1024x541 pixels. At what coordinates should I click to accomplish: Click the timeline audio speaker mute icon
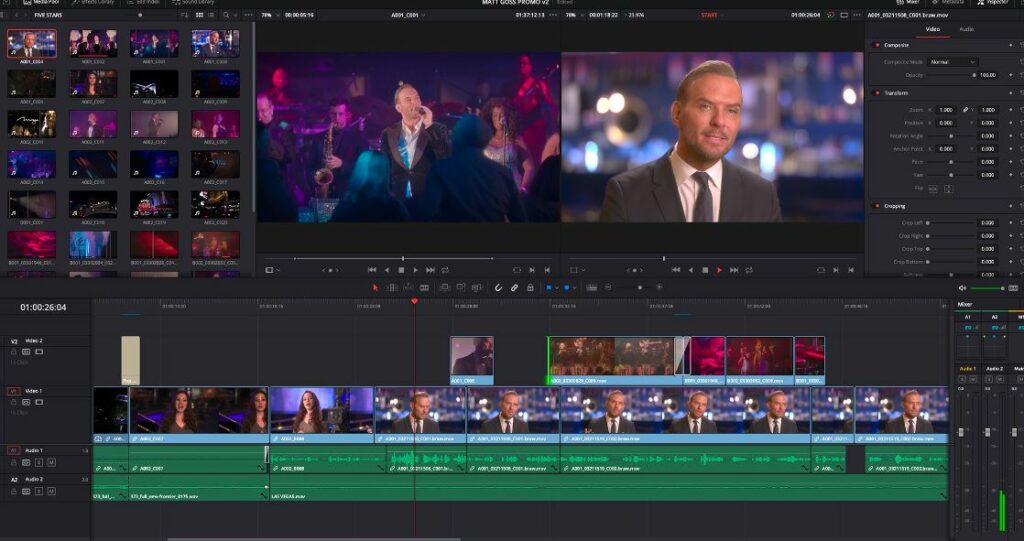tap(963, 288)
